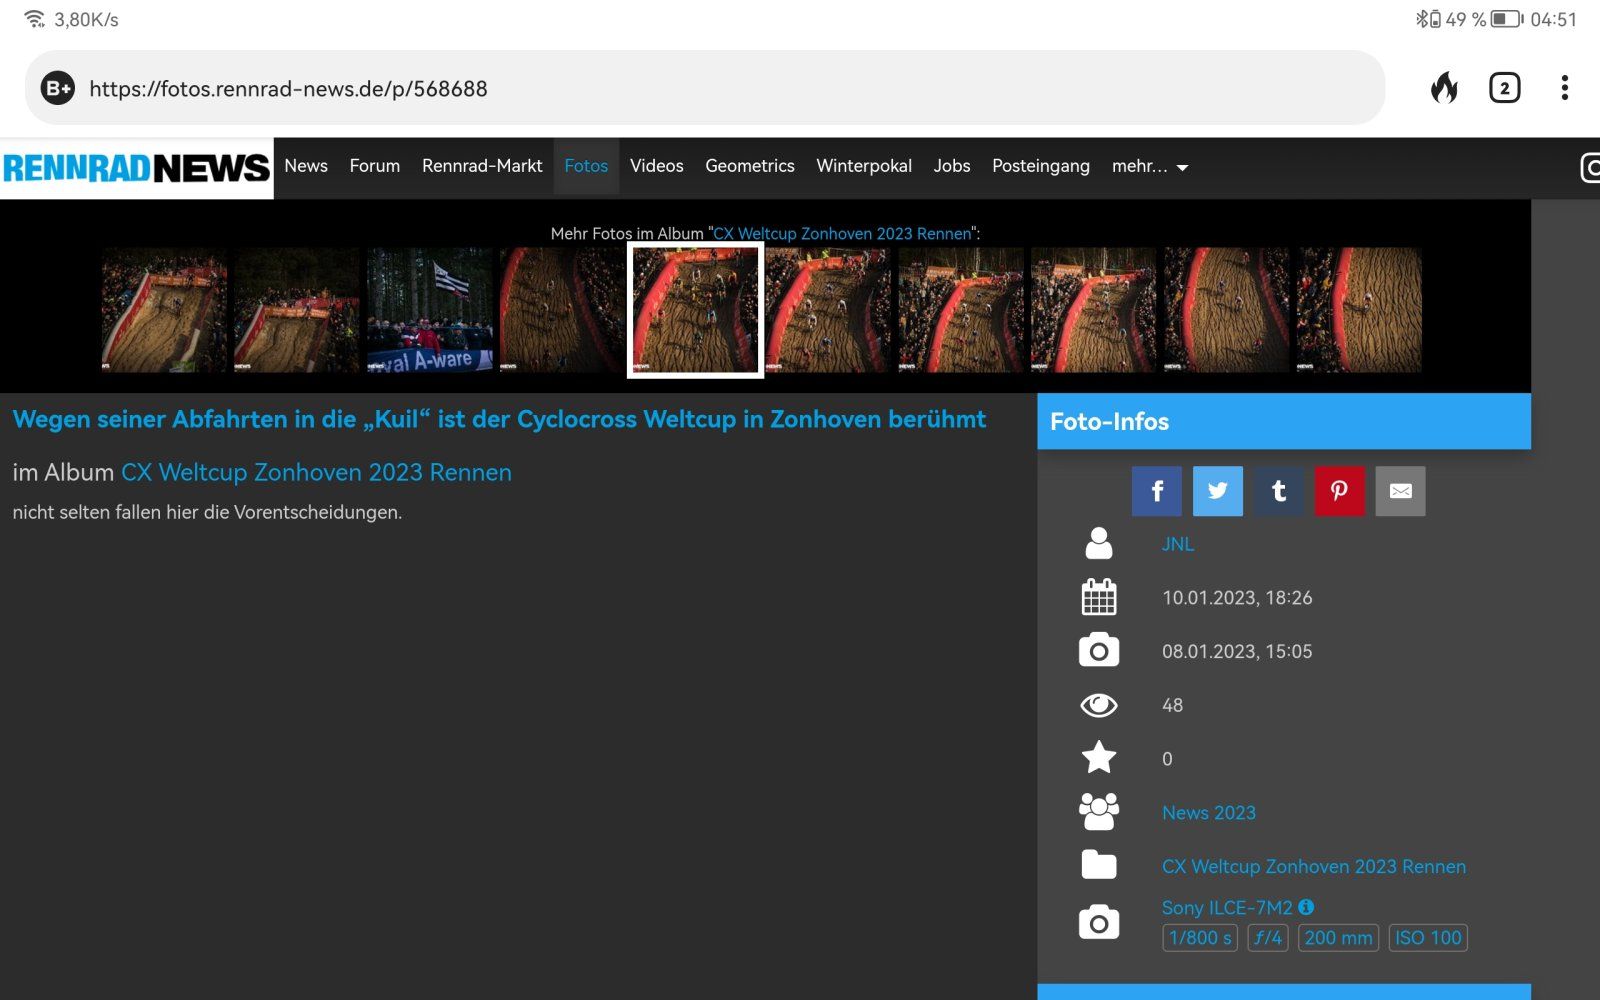
Task: Open News 2023 group link
Action: tap(1208, 813)
